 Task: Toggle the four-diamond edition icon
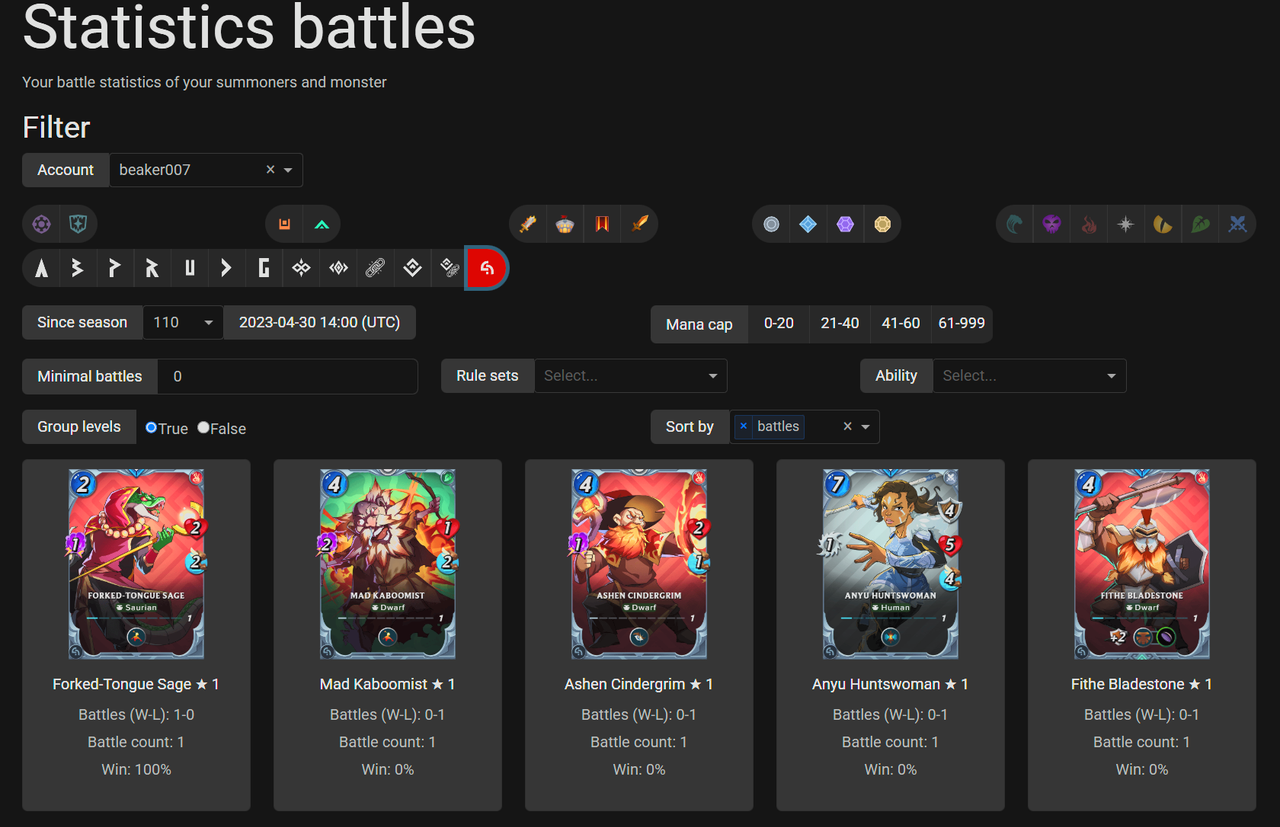coord(301,268)
